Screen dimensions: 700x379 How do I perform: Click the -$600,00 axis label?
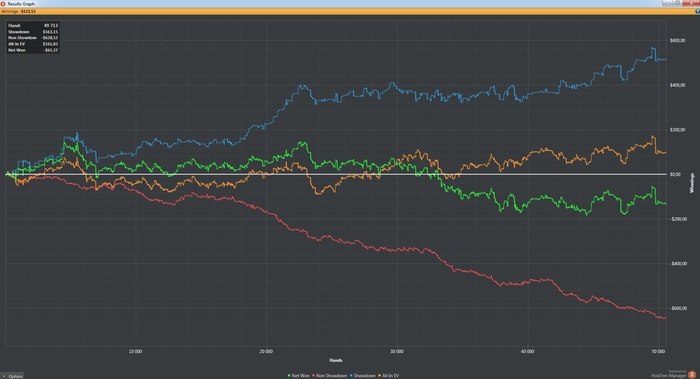coord(678,308)
